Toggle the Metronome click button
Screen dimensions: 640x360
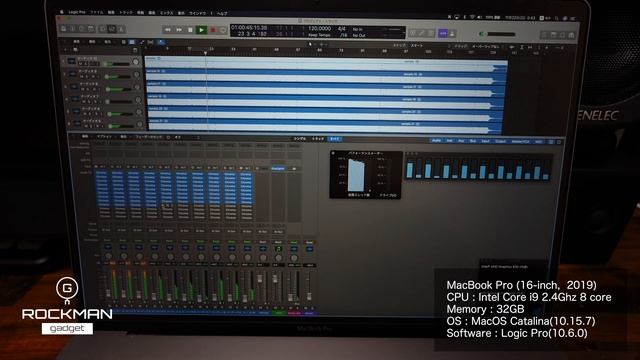tap(452, 33)
